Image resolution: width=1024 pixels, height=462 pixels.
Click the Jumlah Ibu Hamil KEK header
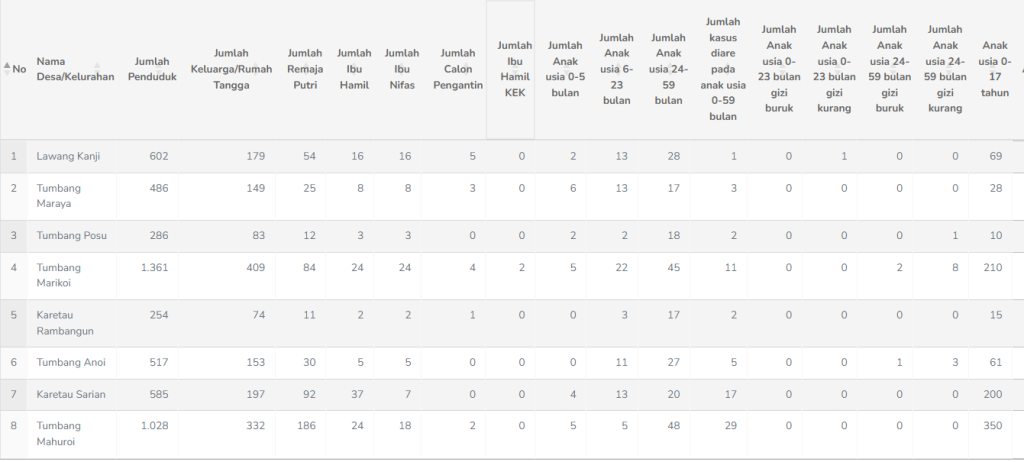tap(510, 69)
